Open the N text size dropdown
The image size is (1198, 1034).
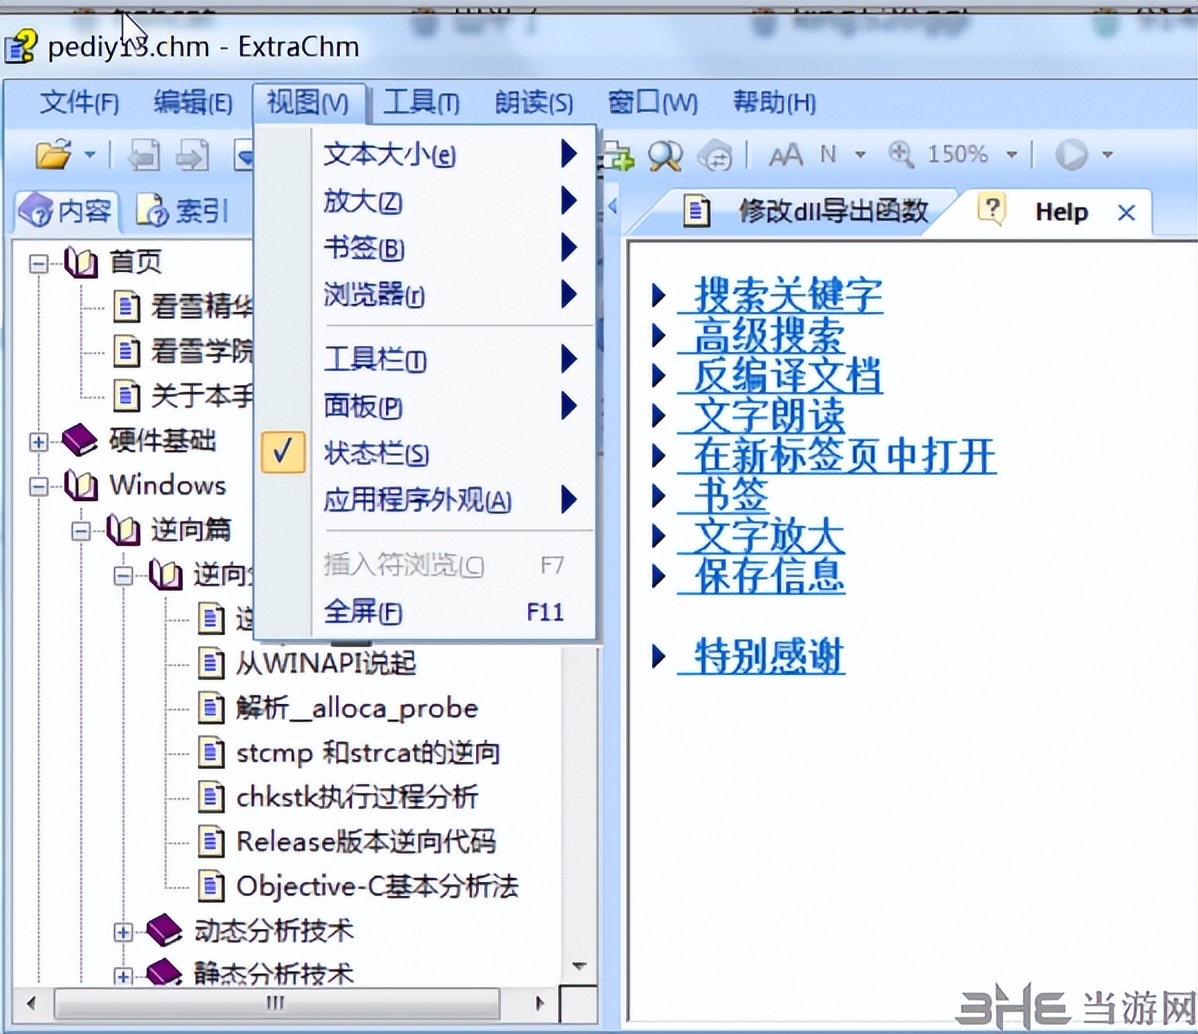pos(860,155)
